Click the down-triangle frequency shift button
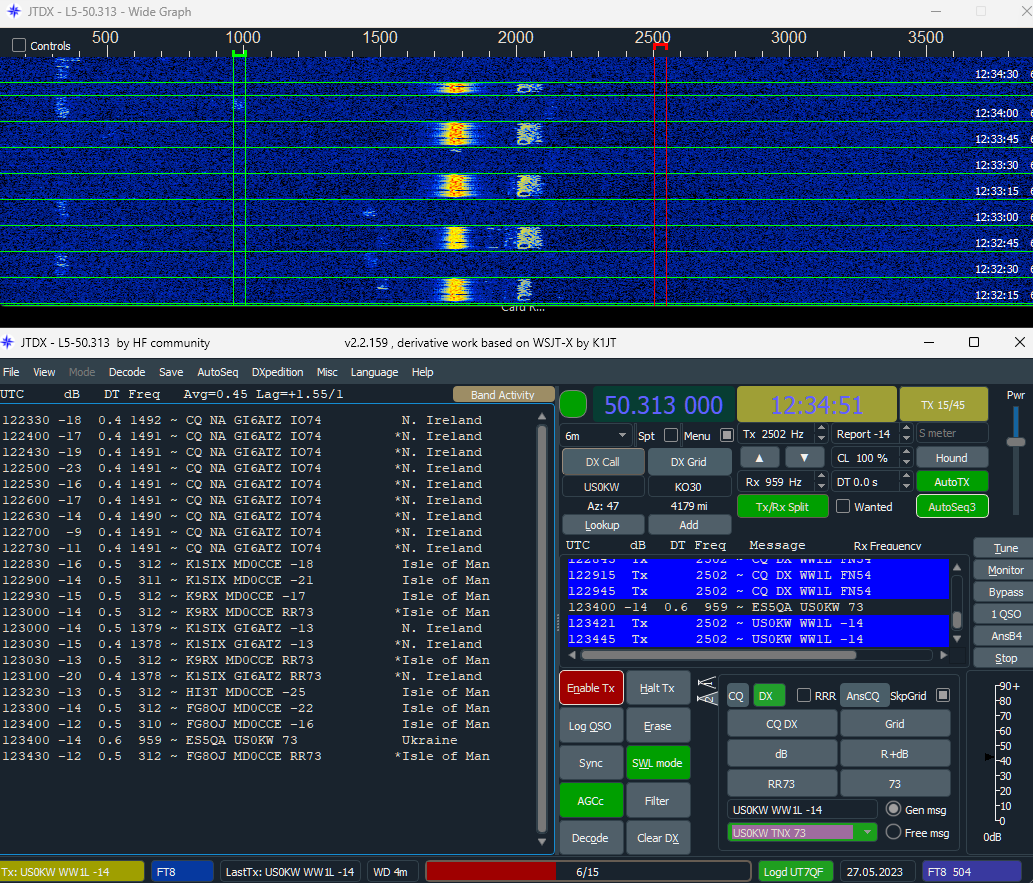The height and width of the screenshot is (883, 1033). (804, 457)
